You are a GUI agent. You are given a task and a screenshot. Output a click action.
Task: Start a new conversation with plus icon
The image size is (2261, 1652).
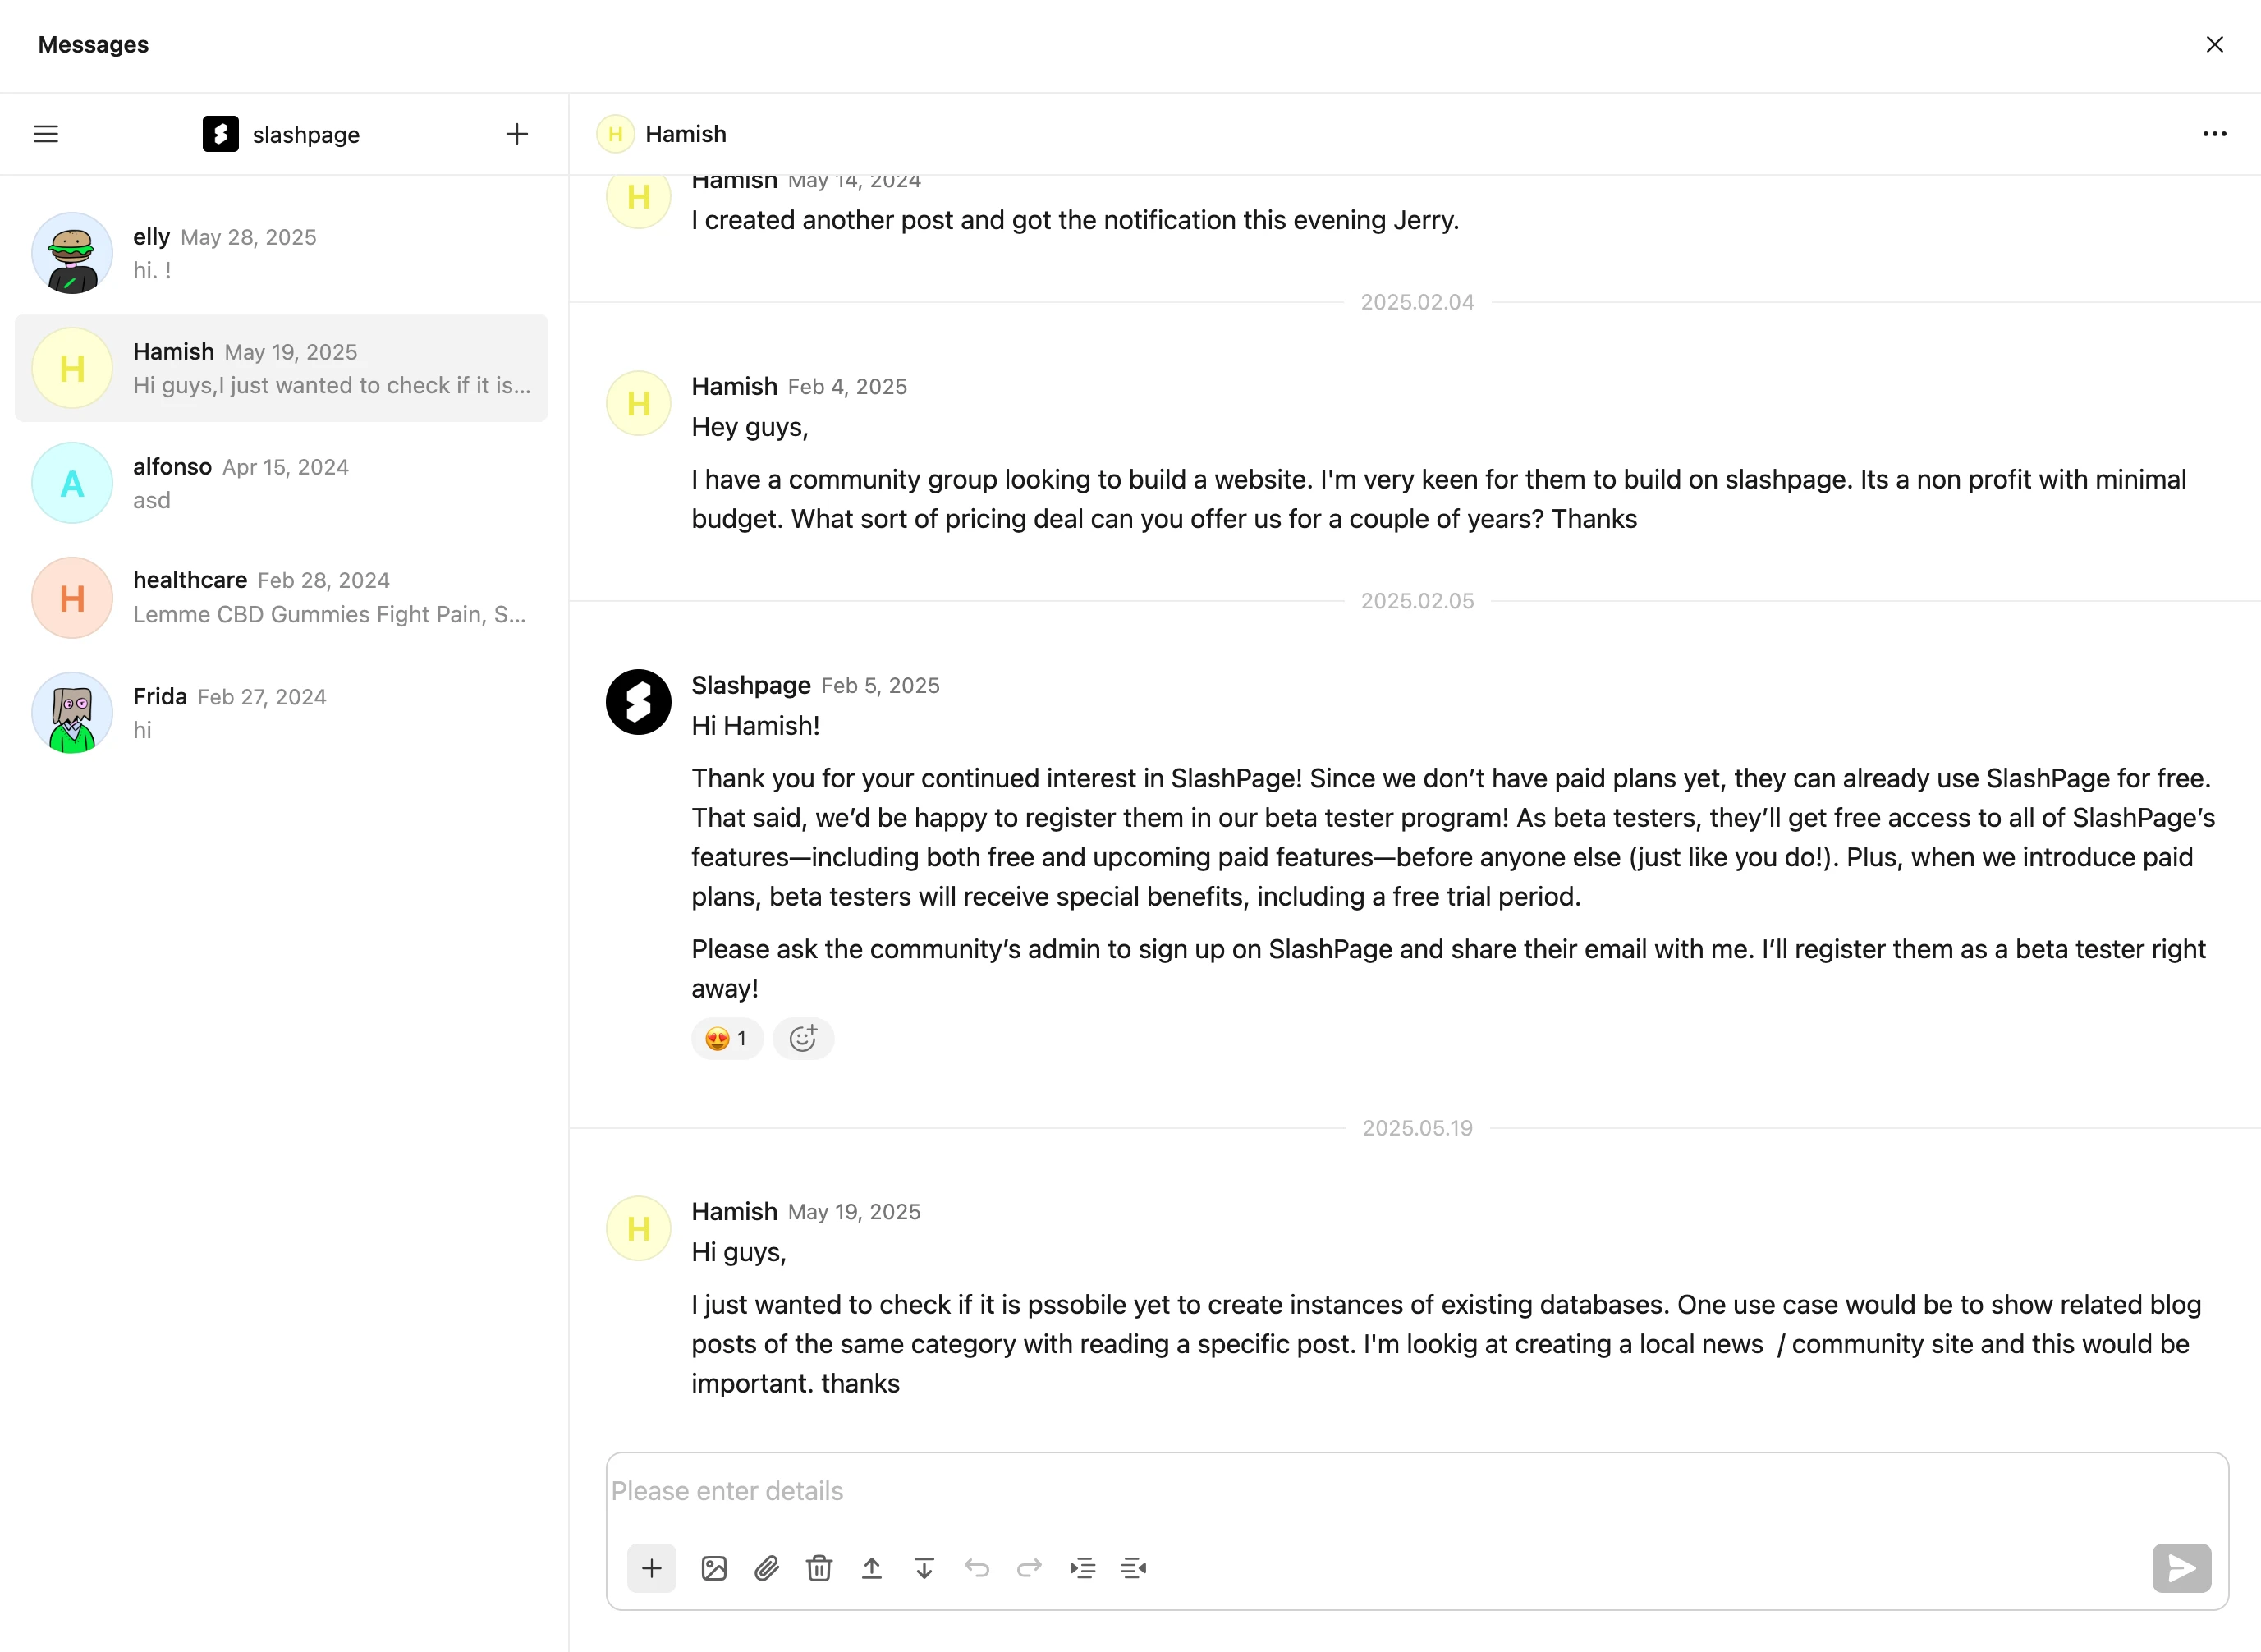click(517, 134)
